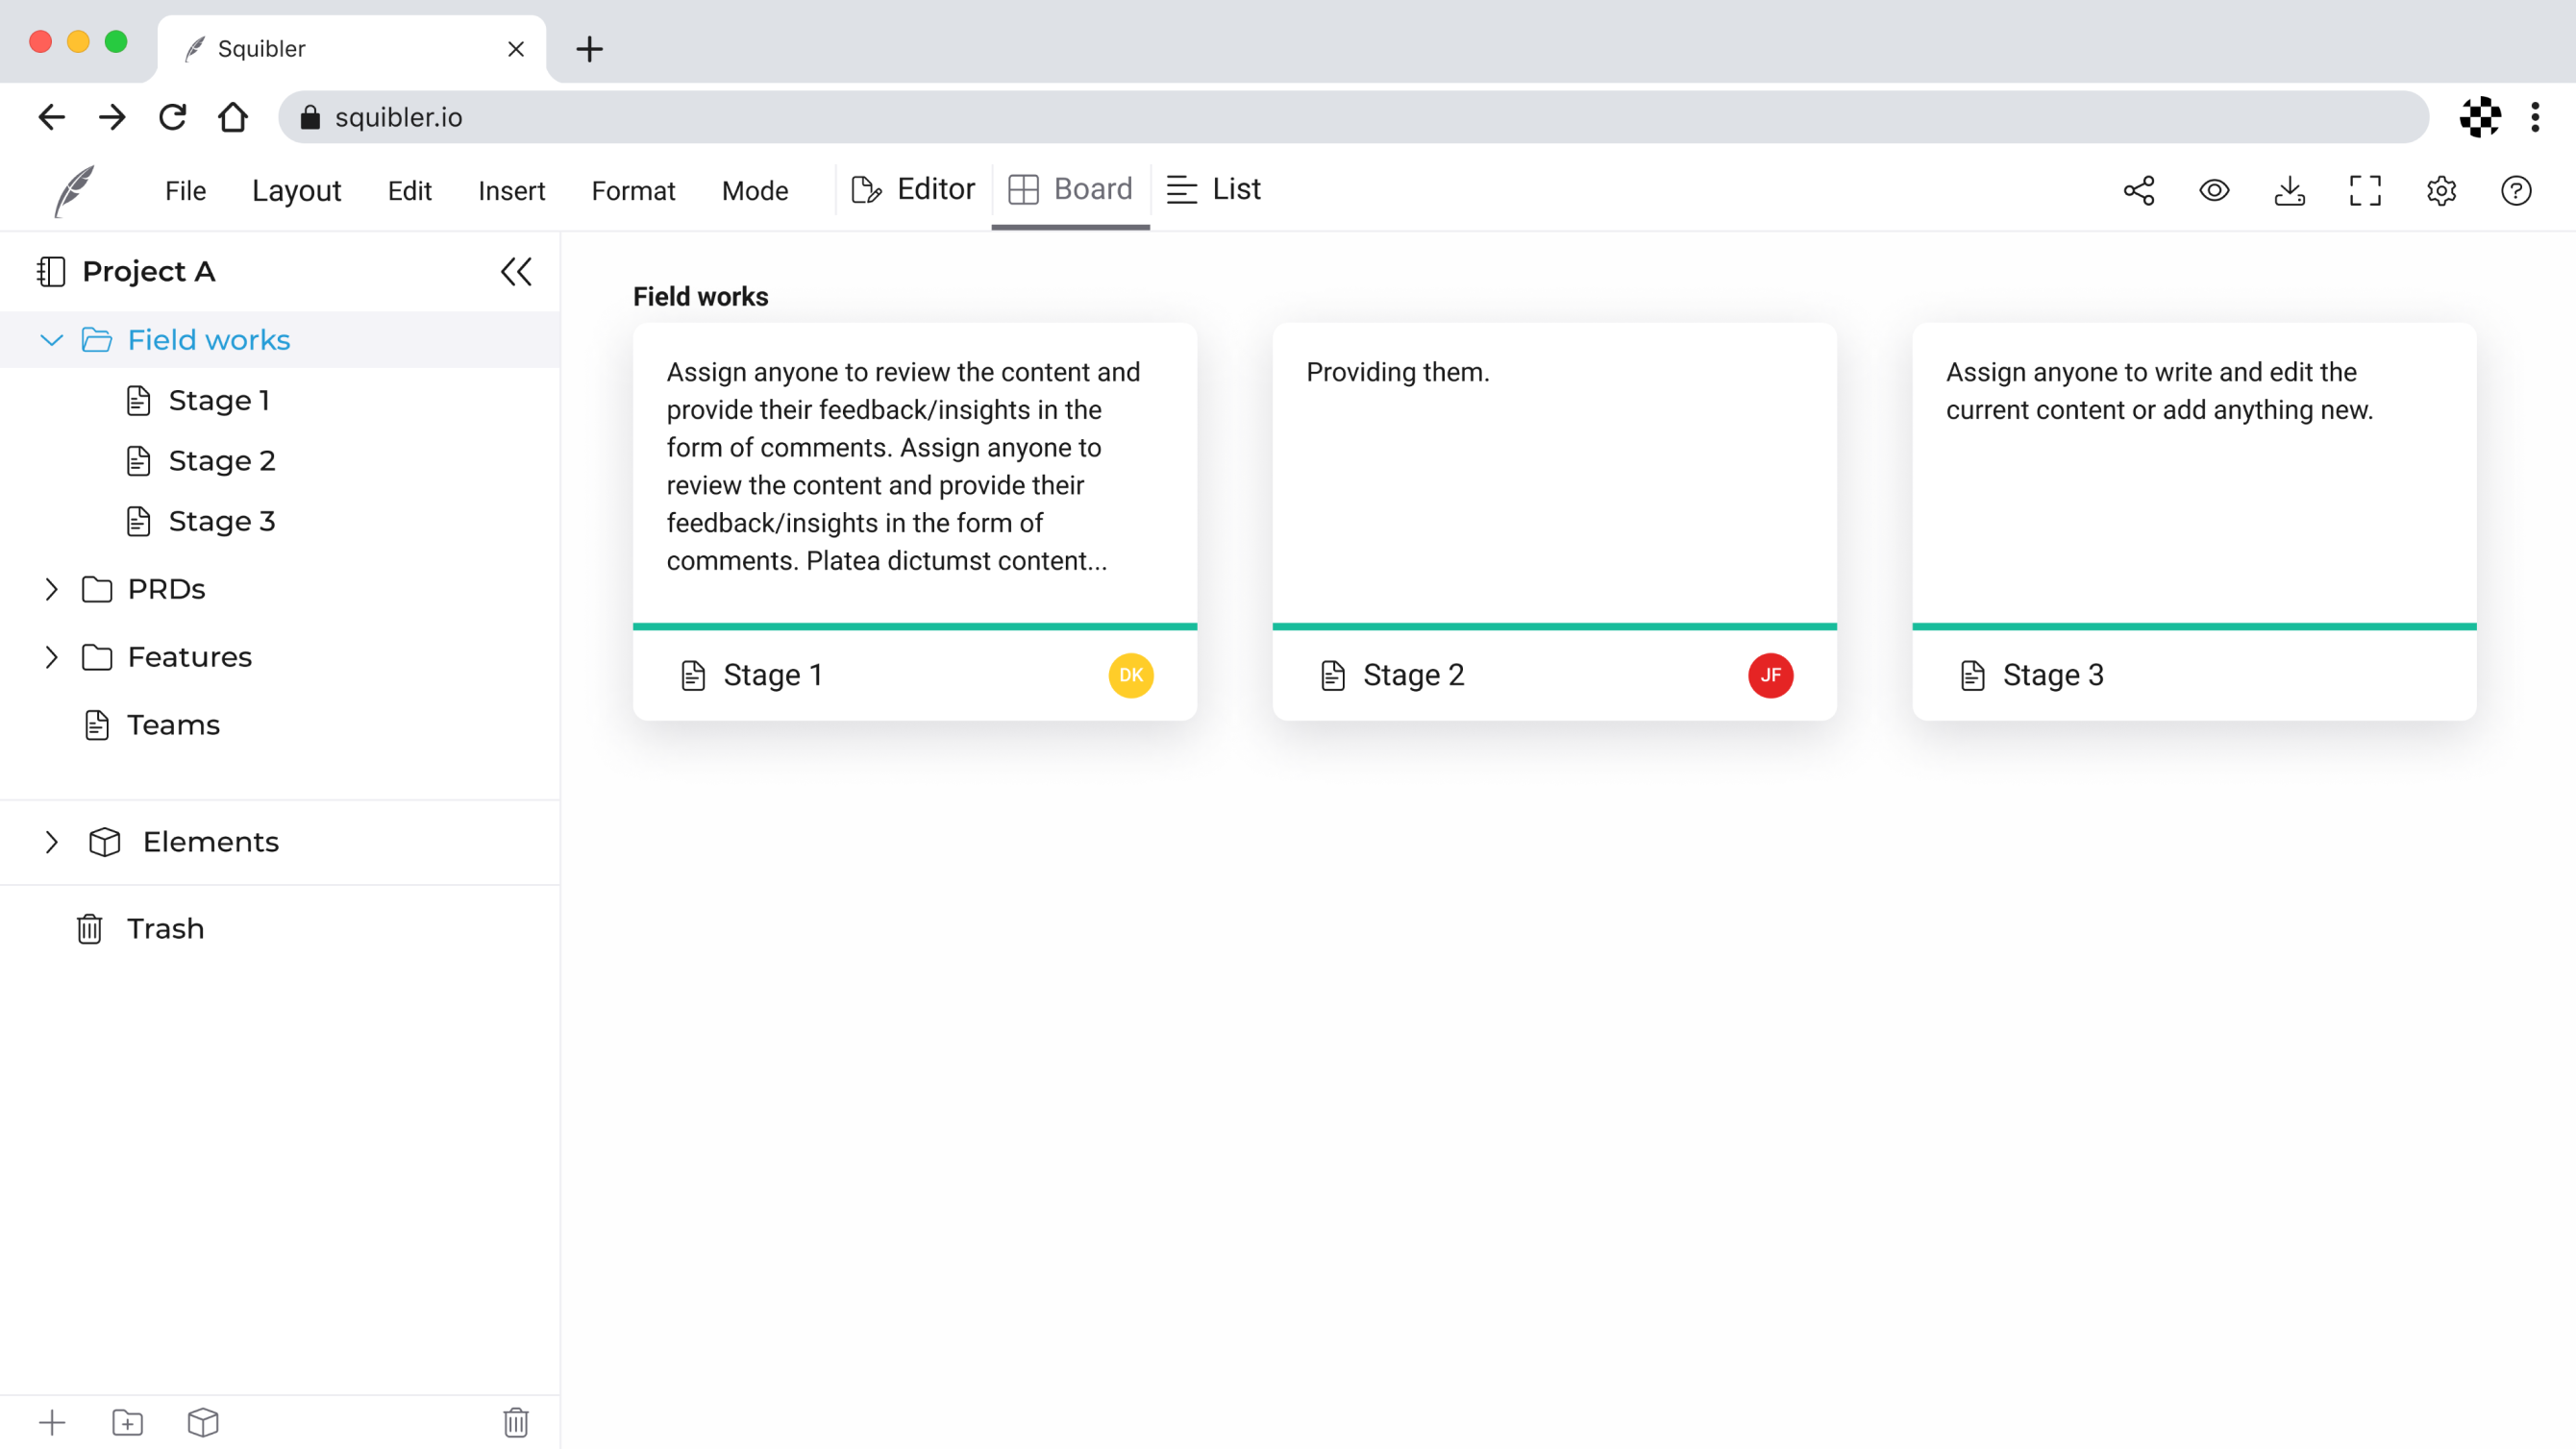Viewport: 2576px width, 1449px height.
Task: Collapse the sidebar with double chevron
Action: [x=516, y=271]
